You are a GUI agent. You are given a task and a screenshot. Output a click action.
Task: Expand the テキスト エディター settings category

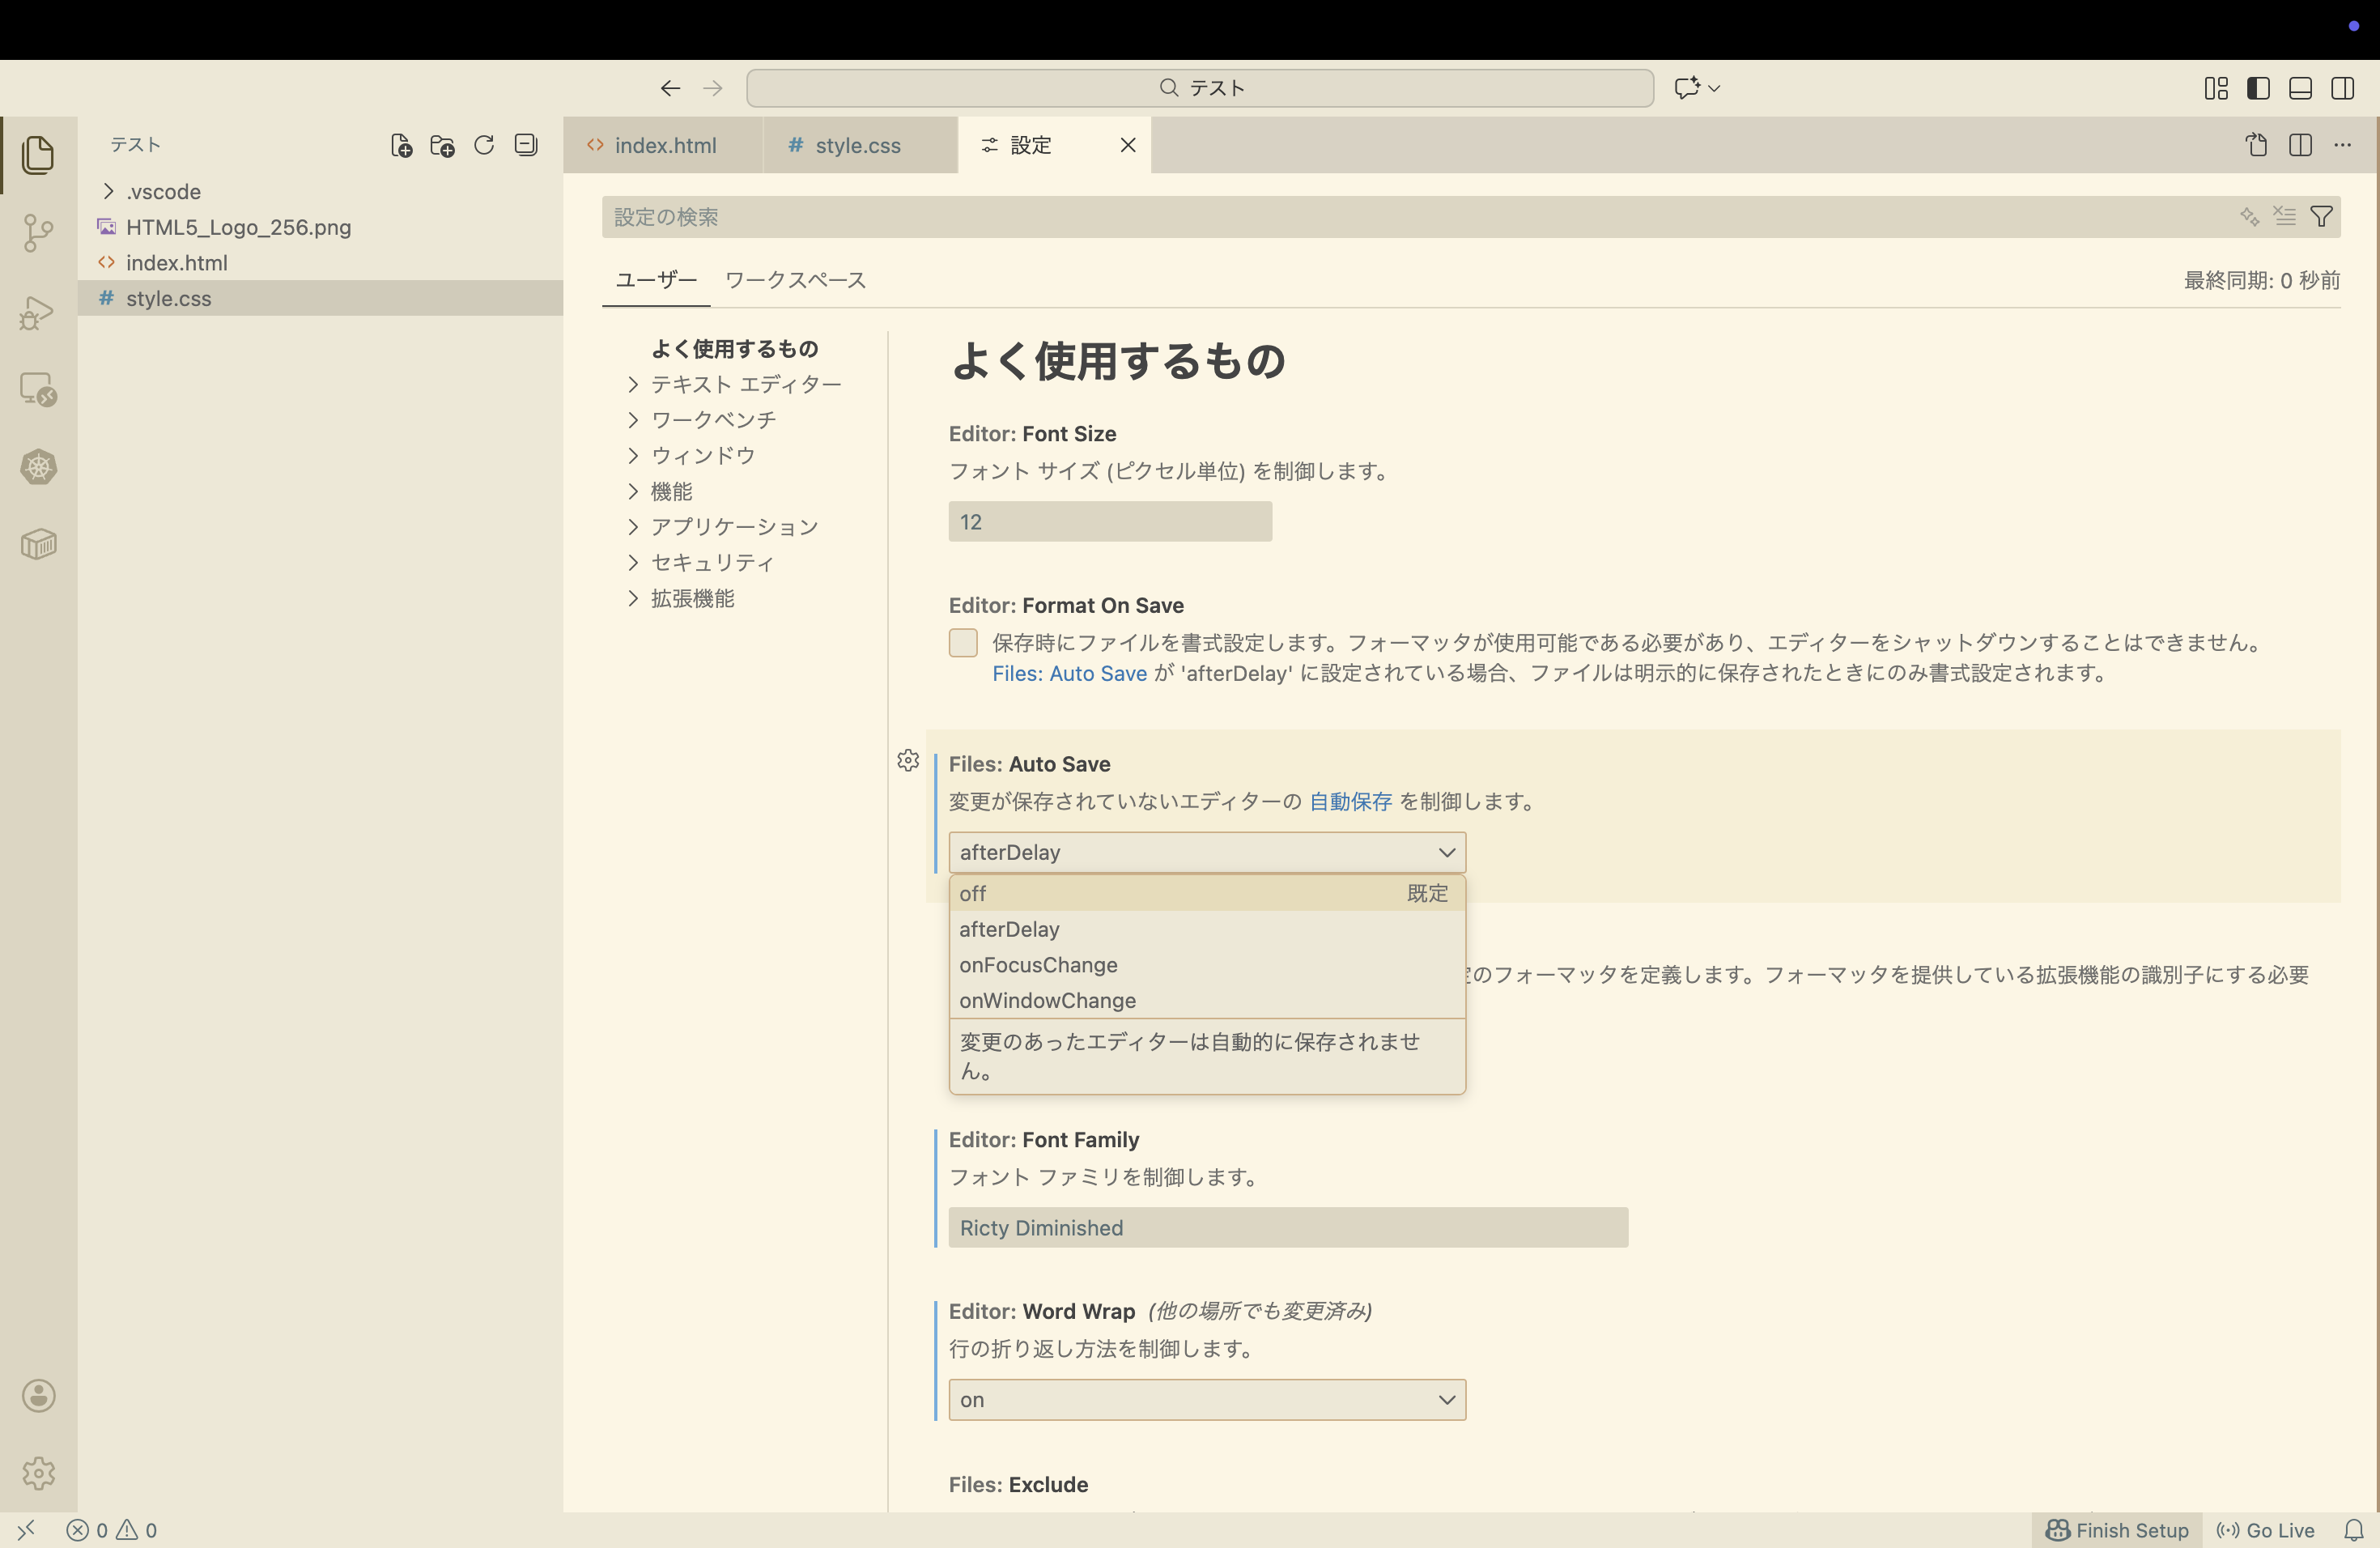745,383
